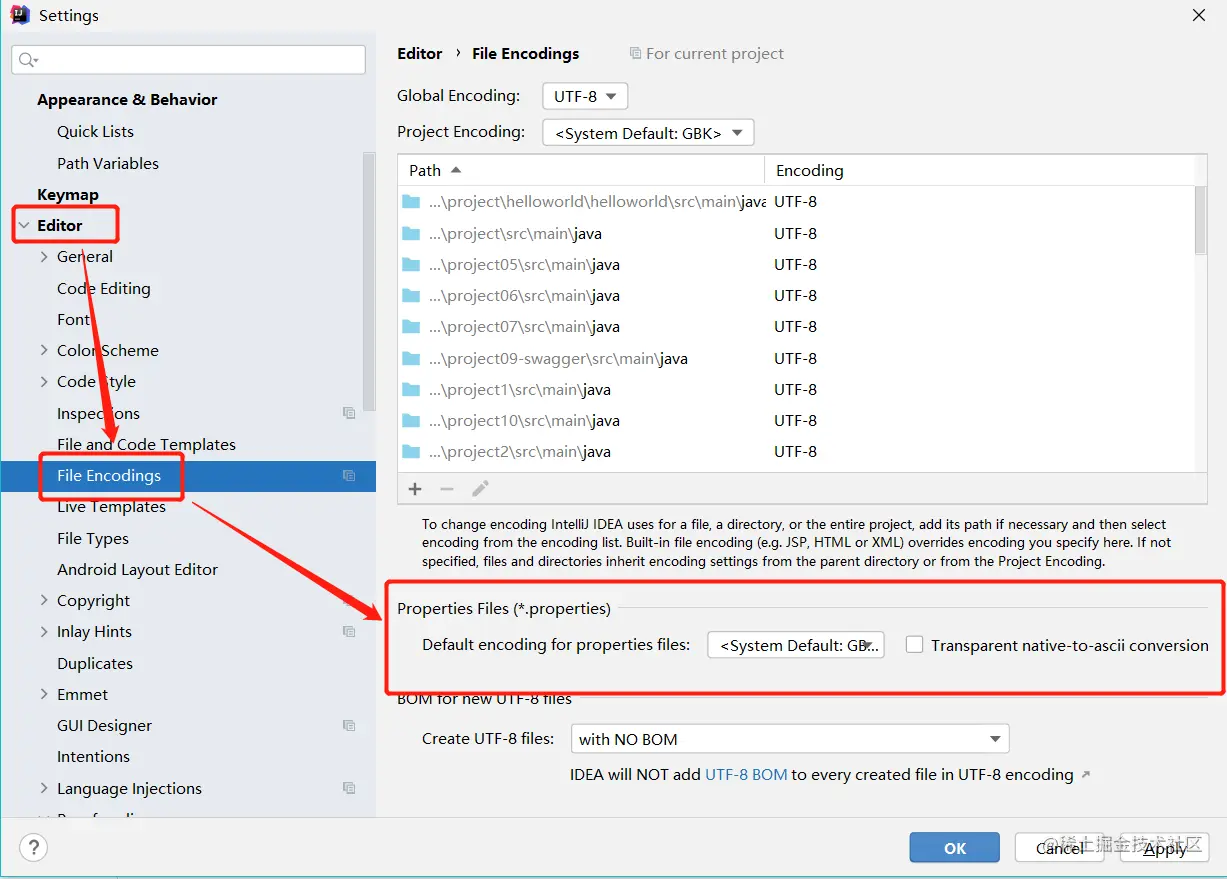Screen dimensions: 1227x879
Task: Click the external link arrow after BOM note
Action: tap(1086, 774)
